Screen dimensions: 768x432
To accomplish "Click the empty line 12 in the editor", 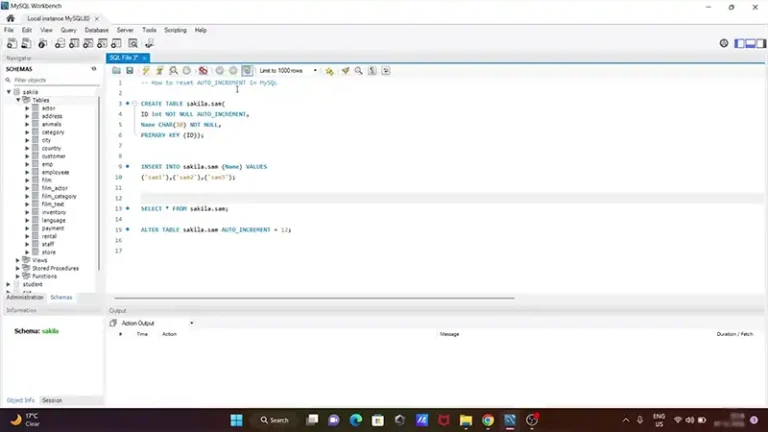I will coord(451,198).
